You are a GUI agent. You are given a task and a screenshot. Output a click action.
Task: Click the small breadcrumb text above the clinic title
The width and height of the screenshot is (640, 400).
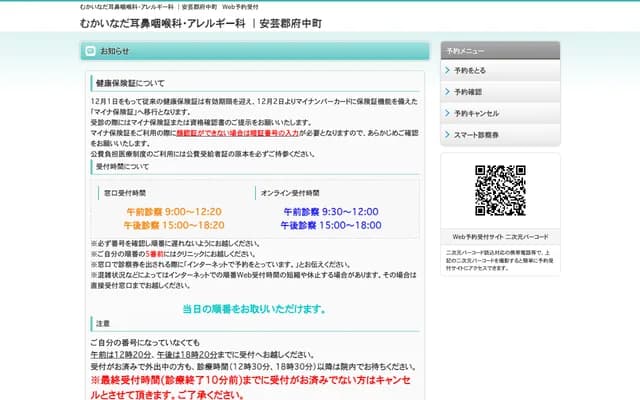tap(169, 7)
